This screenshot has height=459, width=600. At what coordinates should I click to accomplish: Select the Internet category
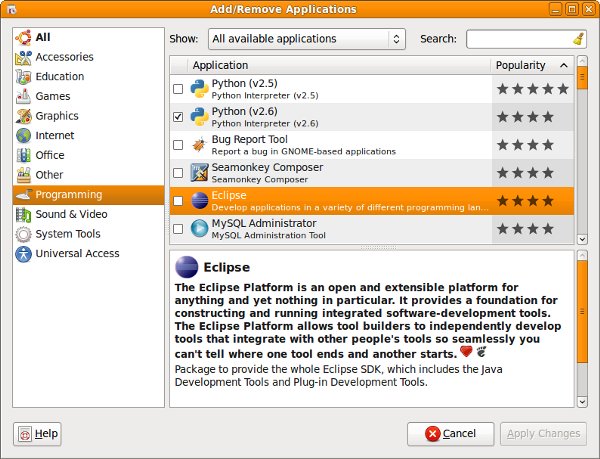click(x=88, y=135)
